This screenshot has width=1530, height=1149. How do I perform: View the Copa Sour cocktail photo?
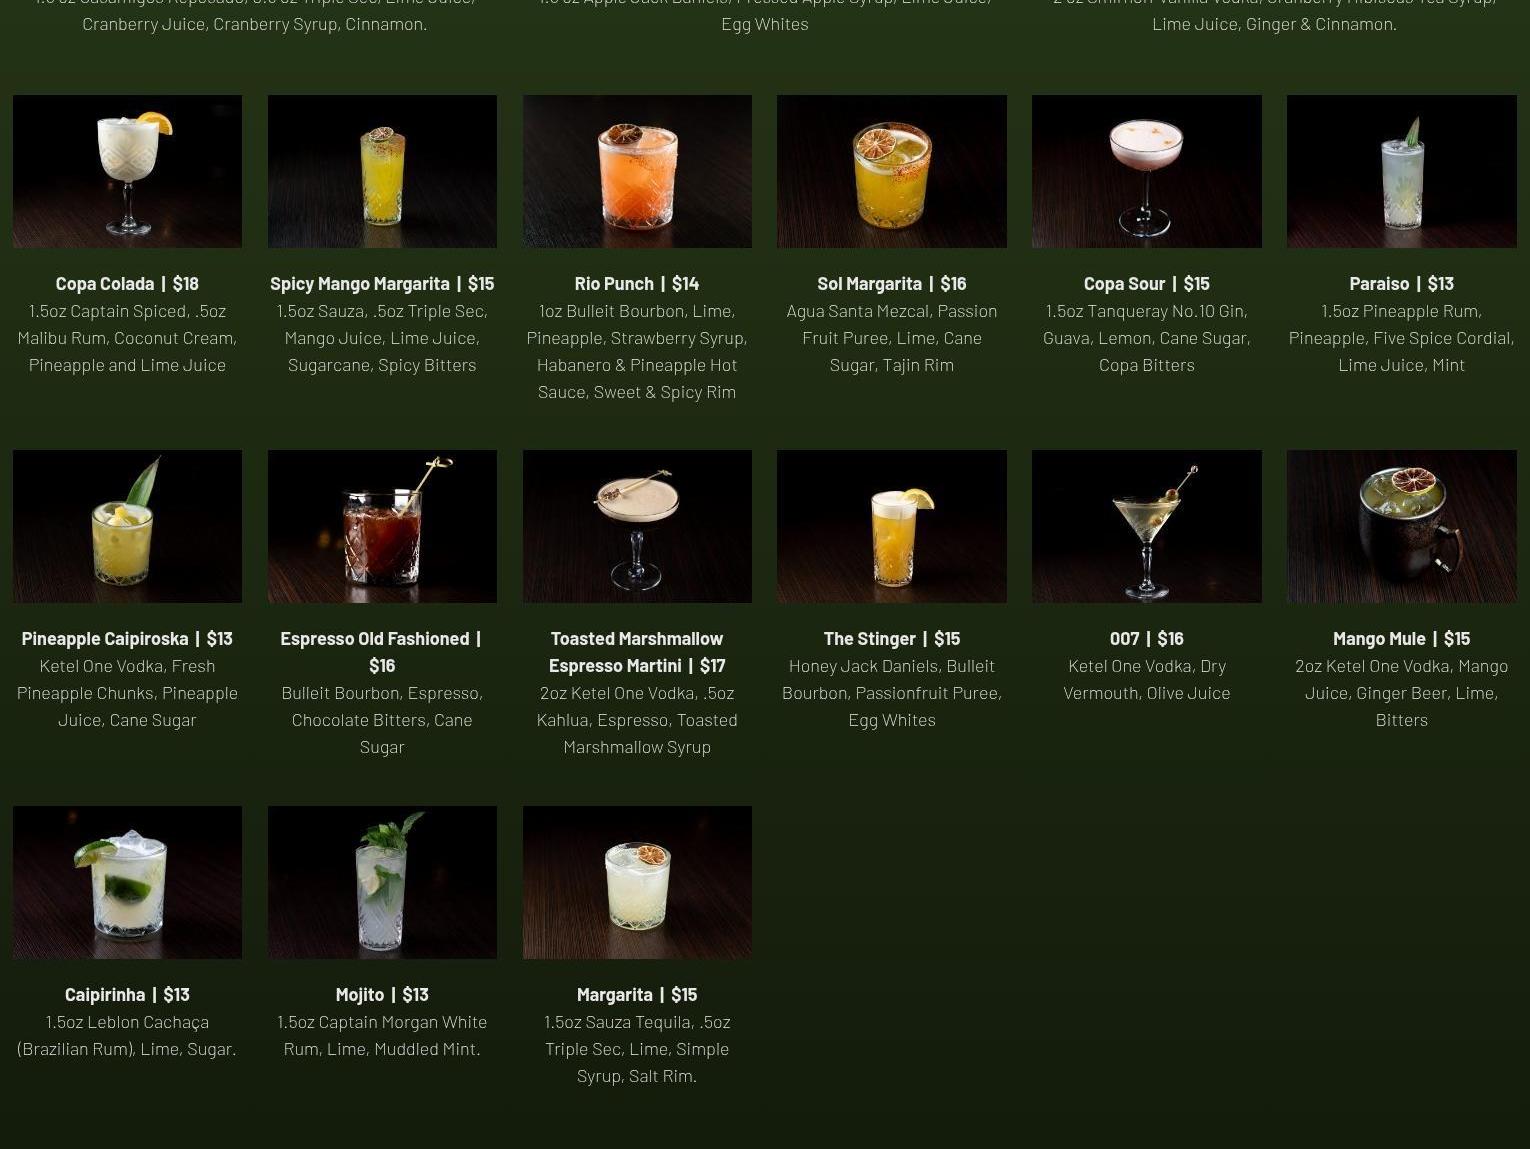coord(1146,171)
